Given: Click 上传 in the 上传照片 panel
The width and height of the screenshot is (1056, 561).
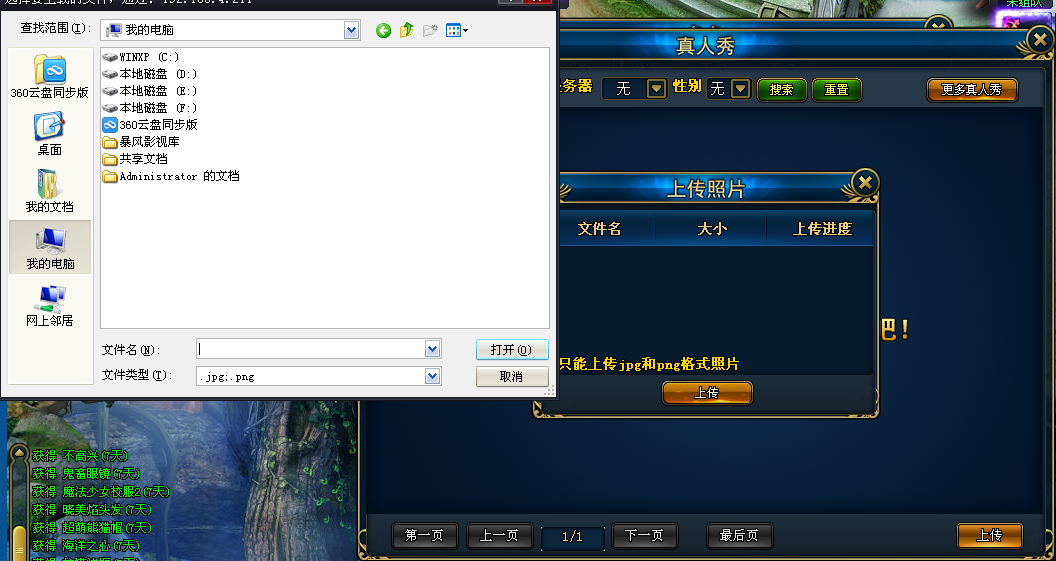Looking at the screenshot, I should pos(707,393).
